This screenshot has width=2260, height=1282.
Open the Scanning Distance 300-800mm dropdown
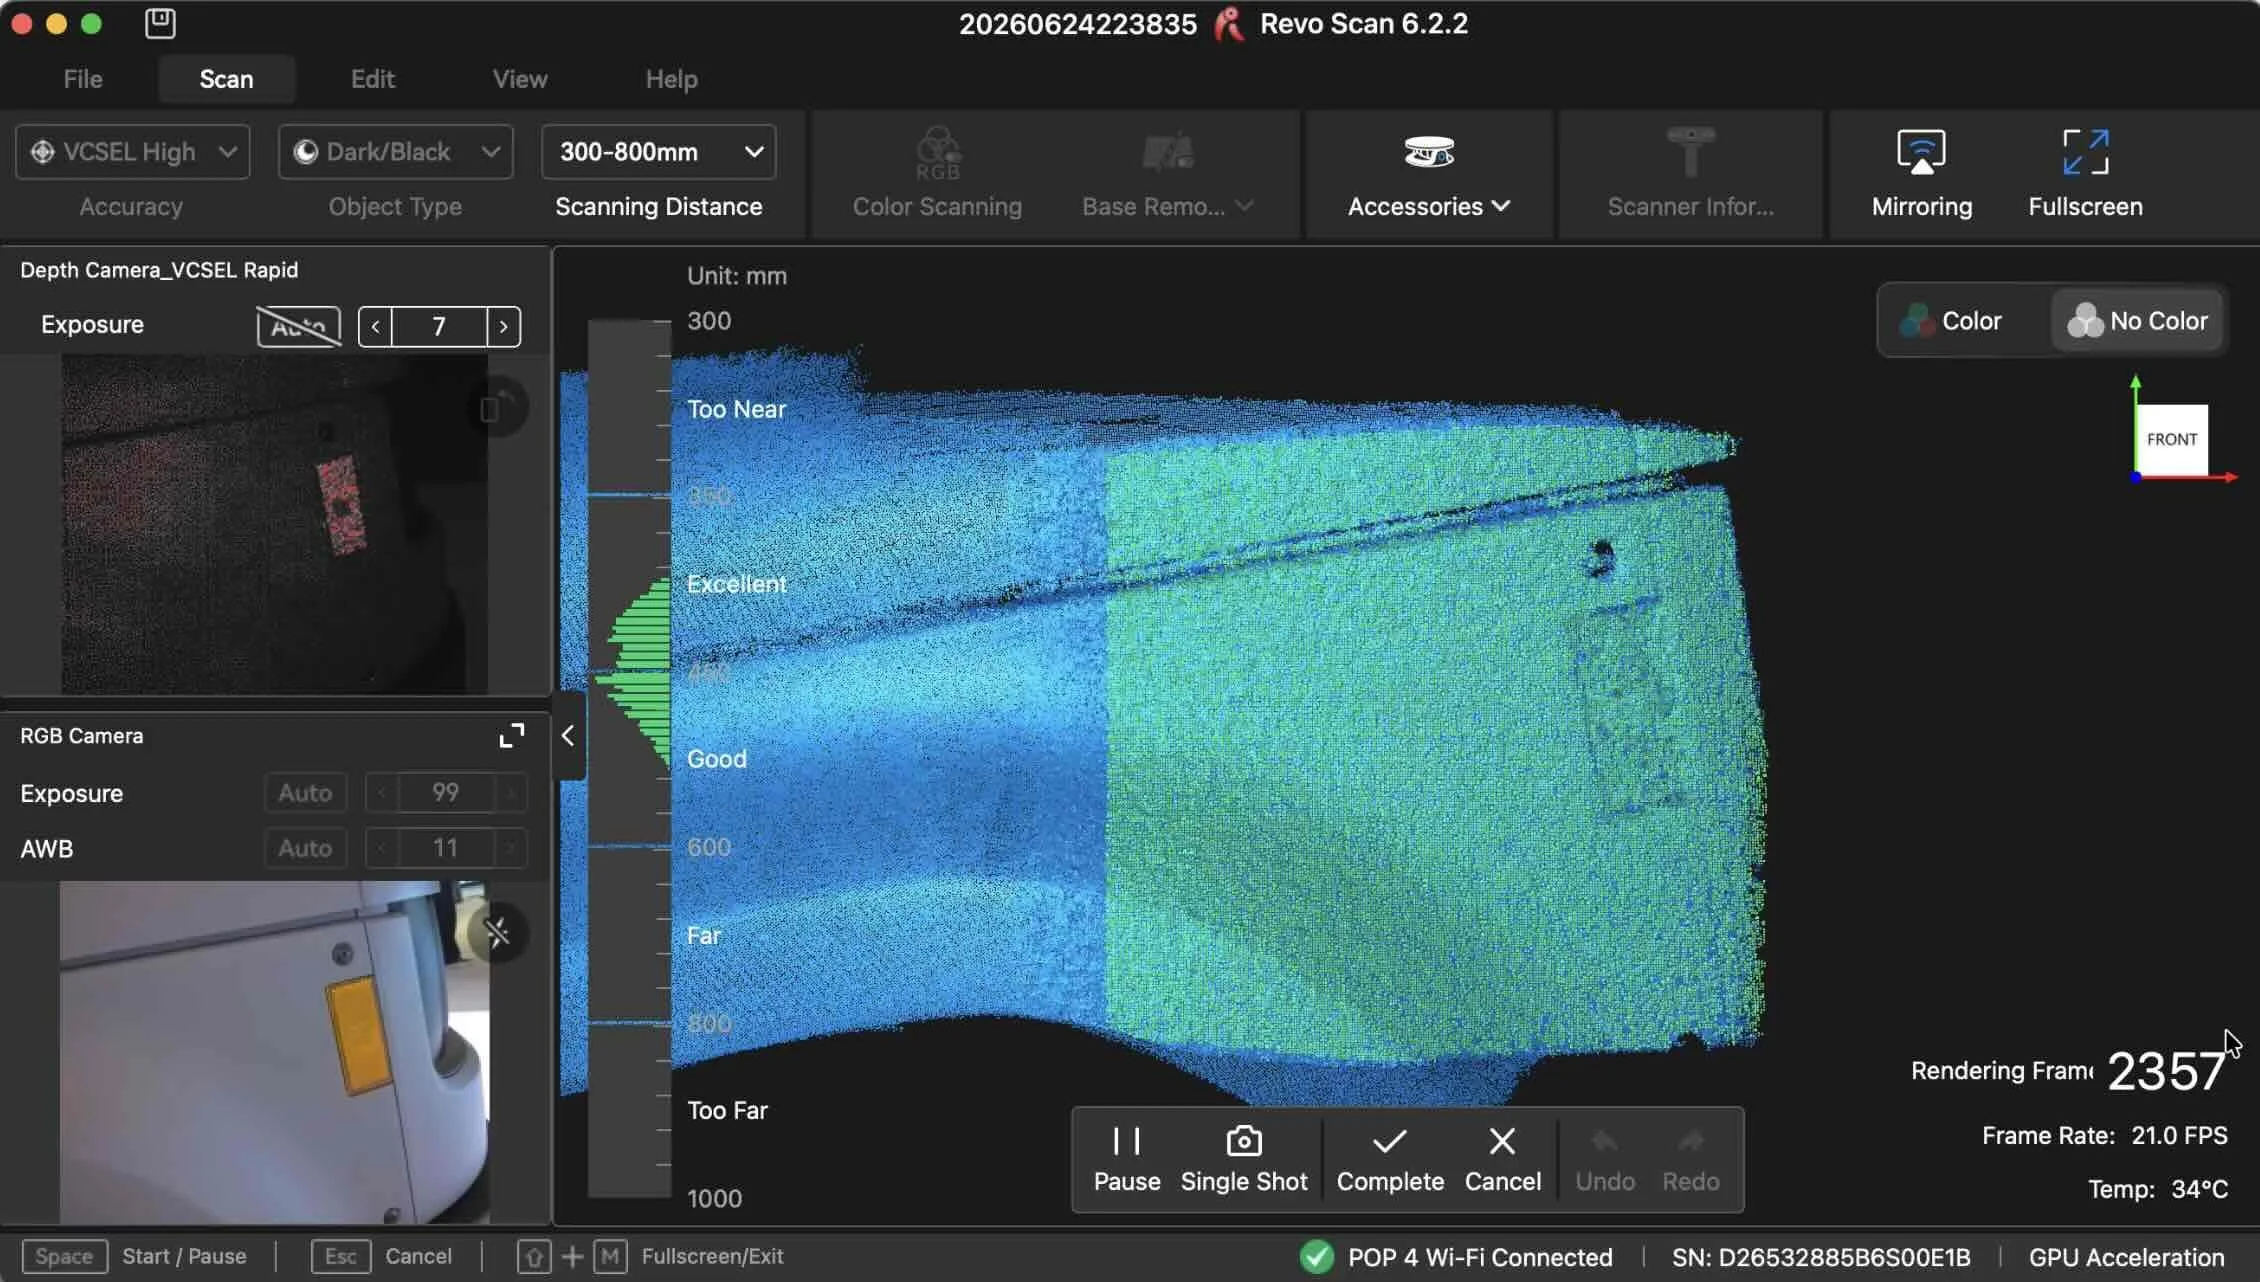coord(659,152)
